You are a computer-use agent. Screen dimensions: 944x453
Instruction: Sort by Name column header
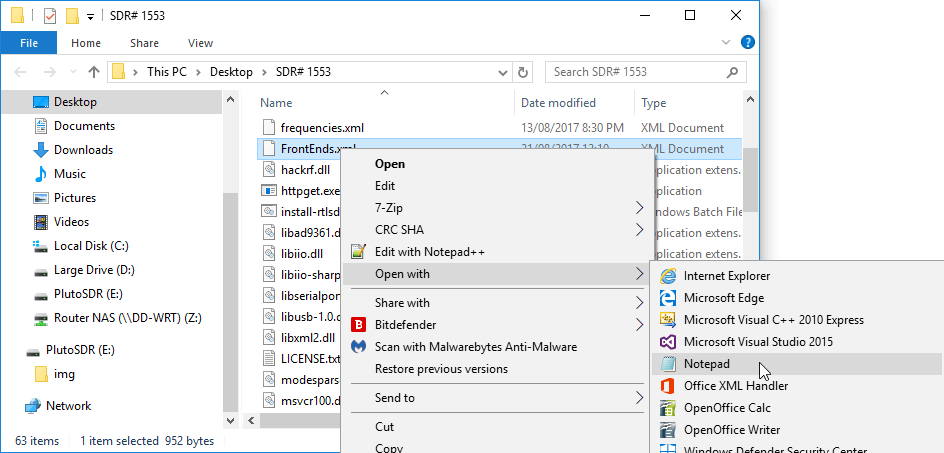click(x=276, y=103)
